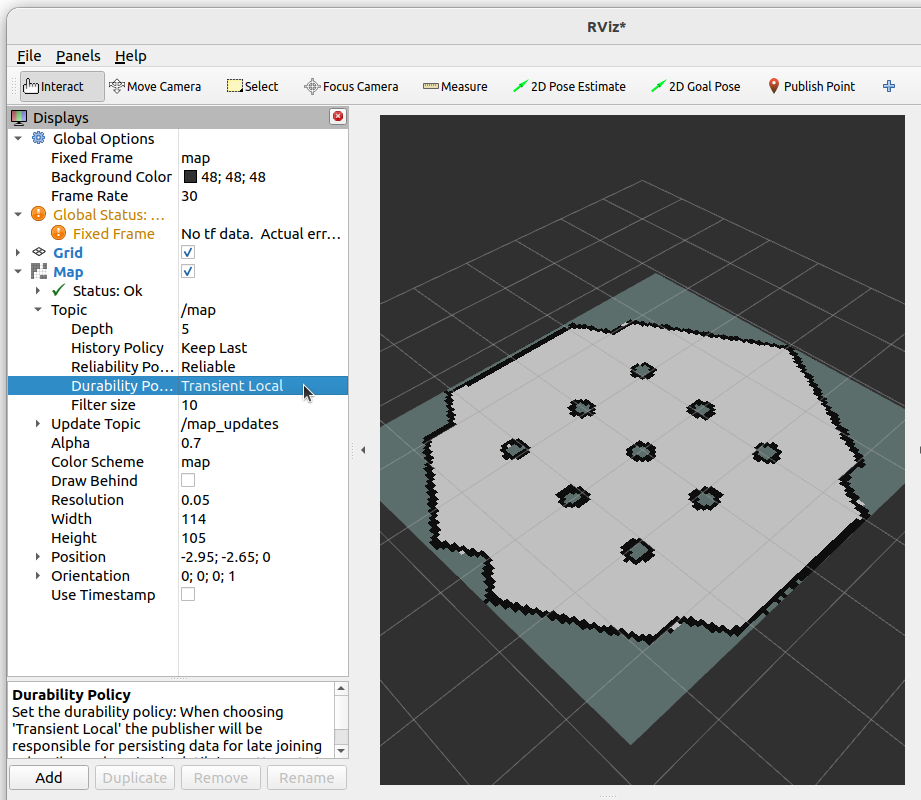921x800 pixels.
Task: Open the File menu
Action: point(29,56)
